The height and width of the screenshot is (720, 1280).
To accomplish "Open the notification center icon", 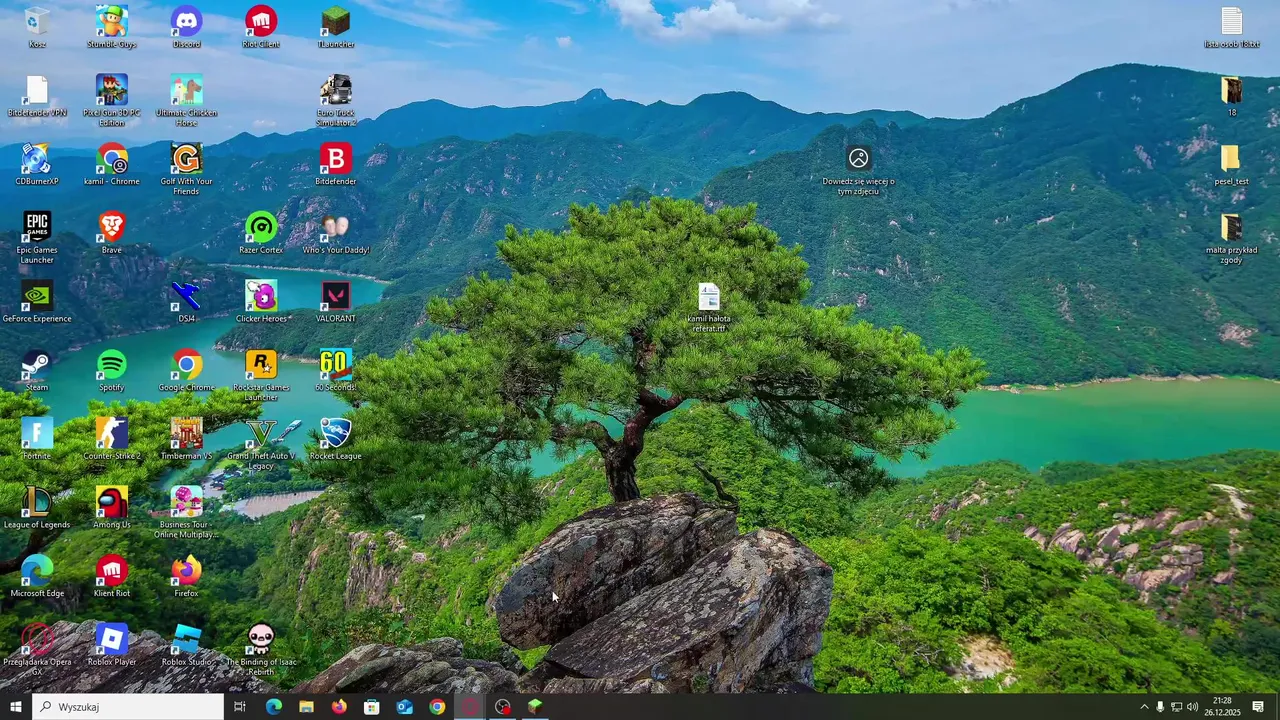I will tap(1258, 707).
